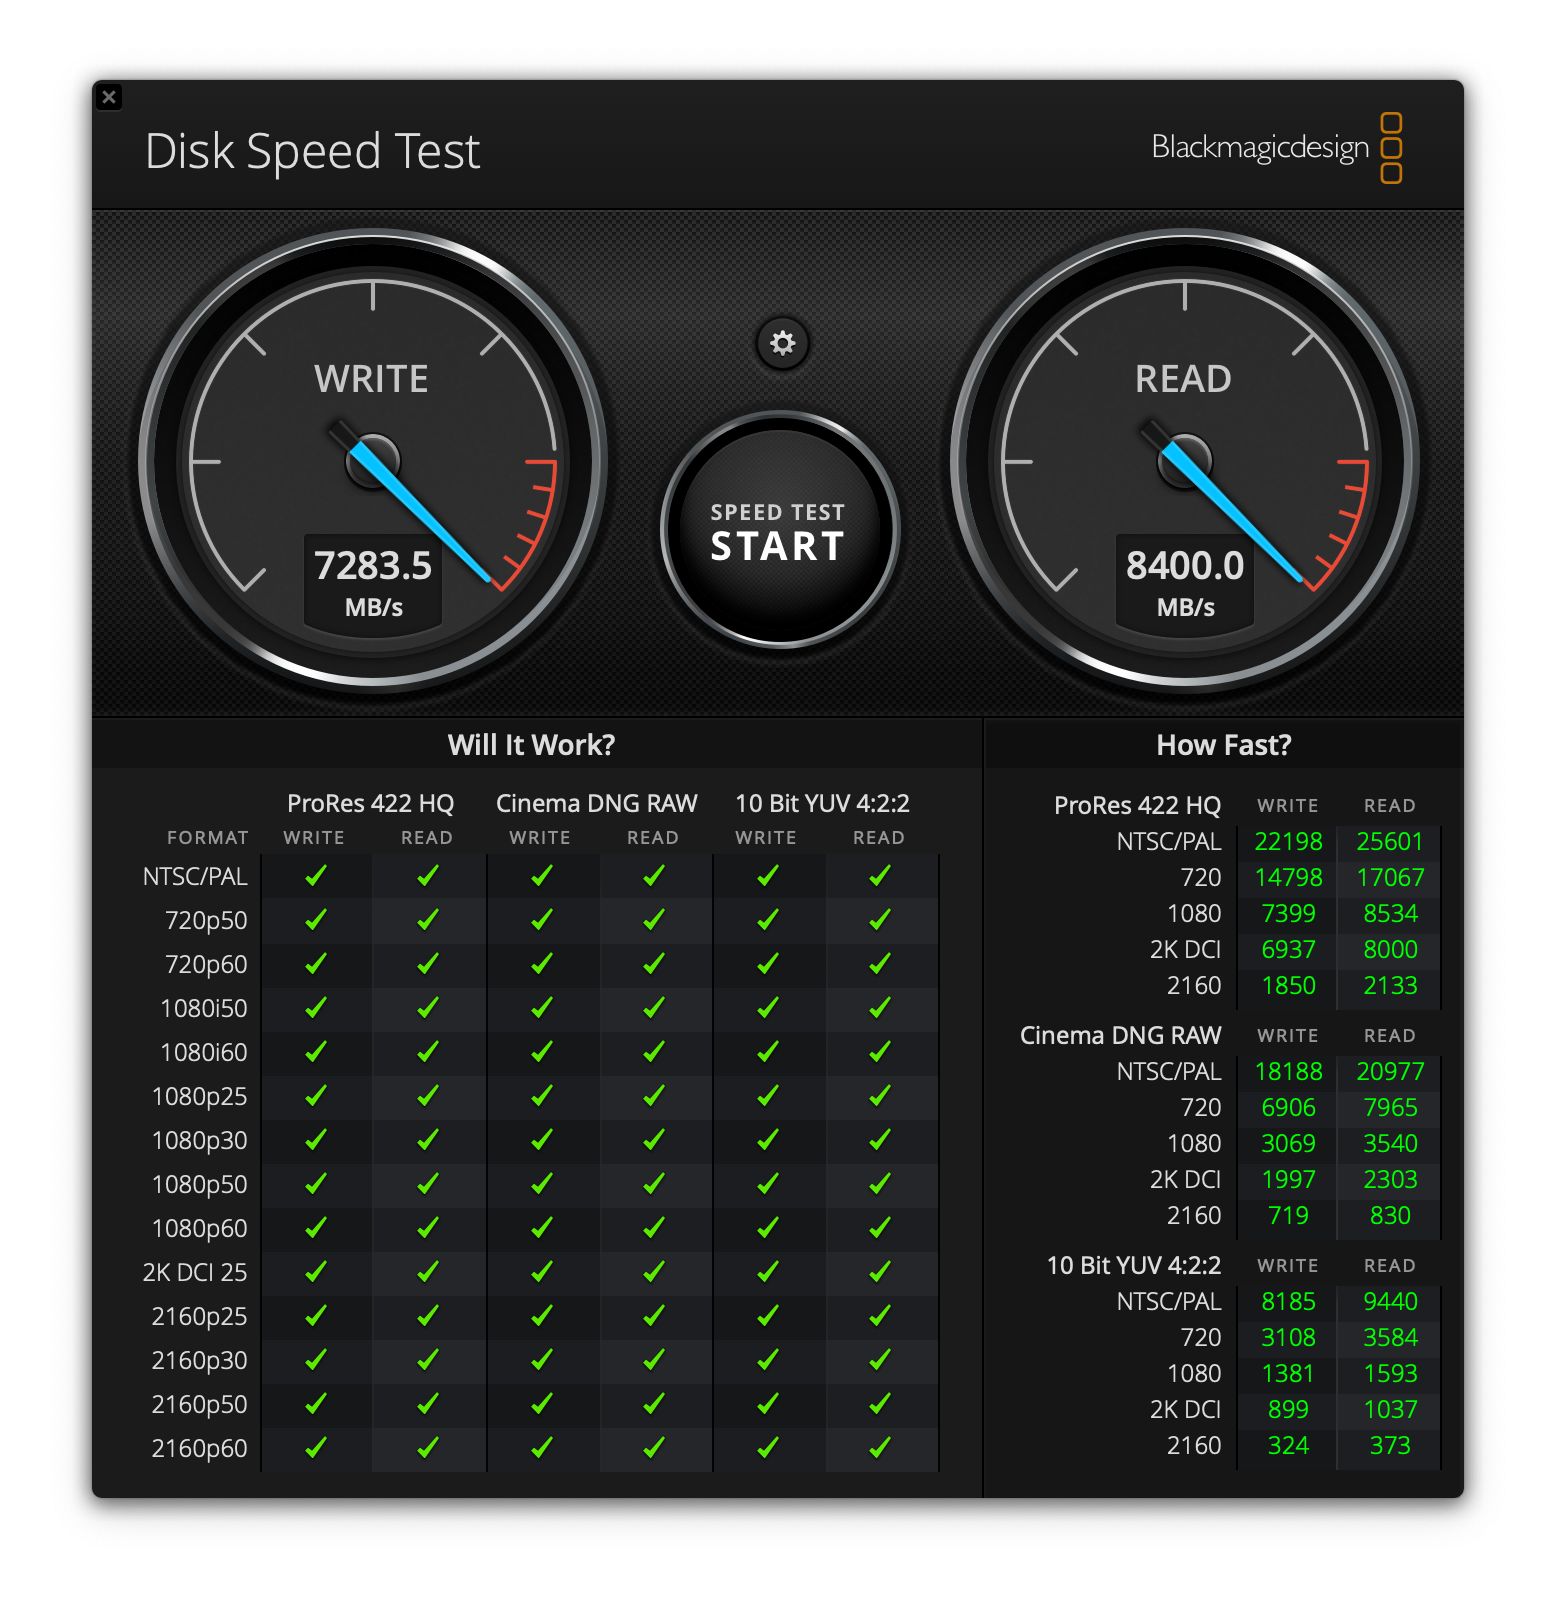Click 10 Bit YUV 2K DCI write value 899
Viewport: 1556px width, 1604px height.
[1288, 1410]
